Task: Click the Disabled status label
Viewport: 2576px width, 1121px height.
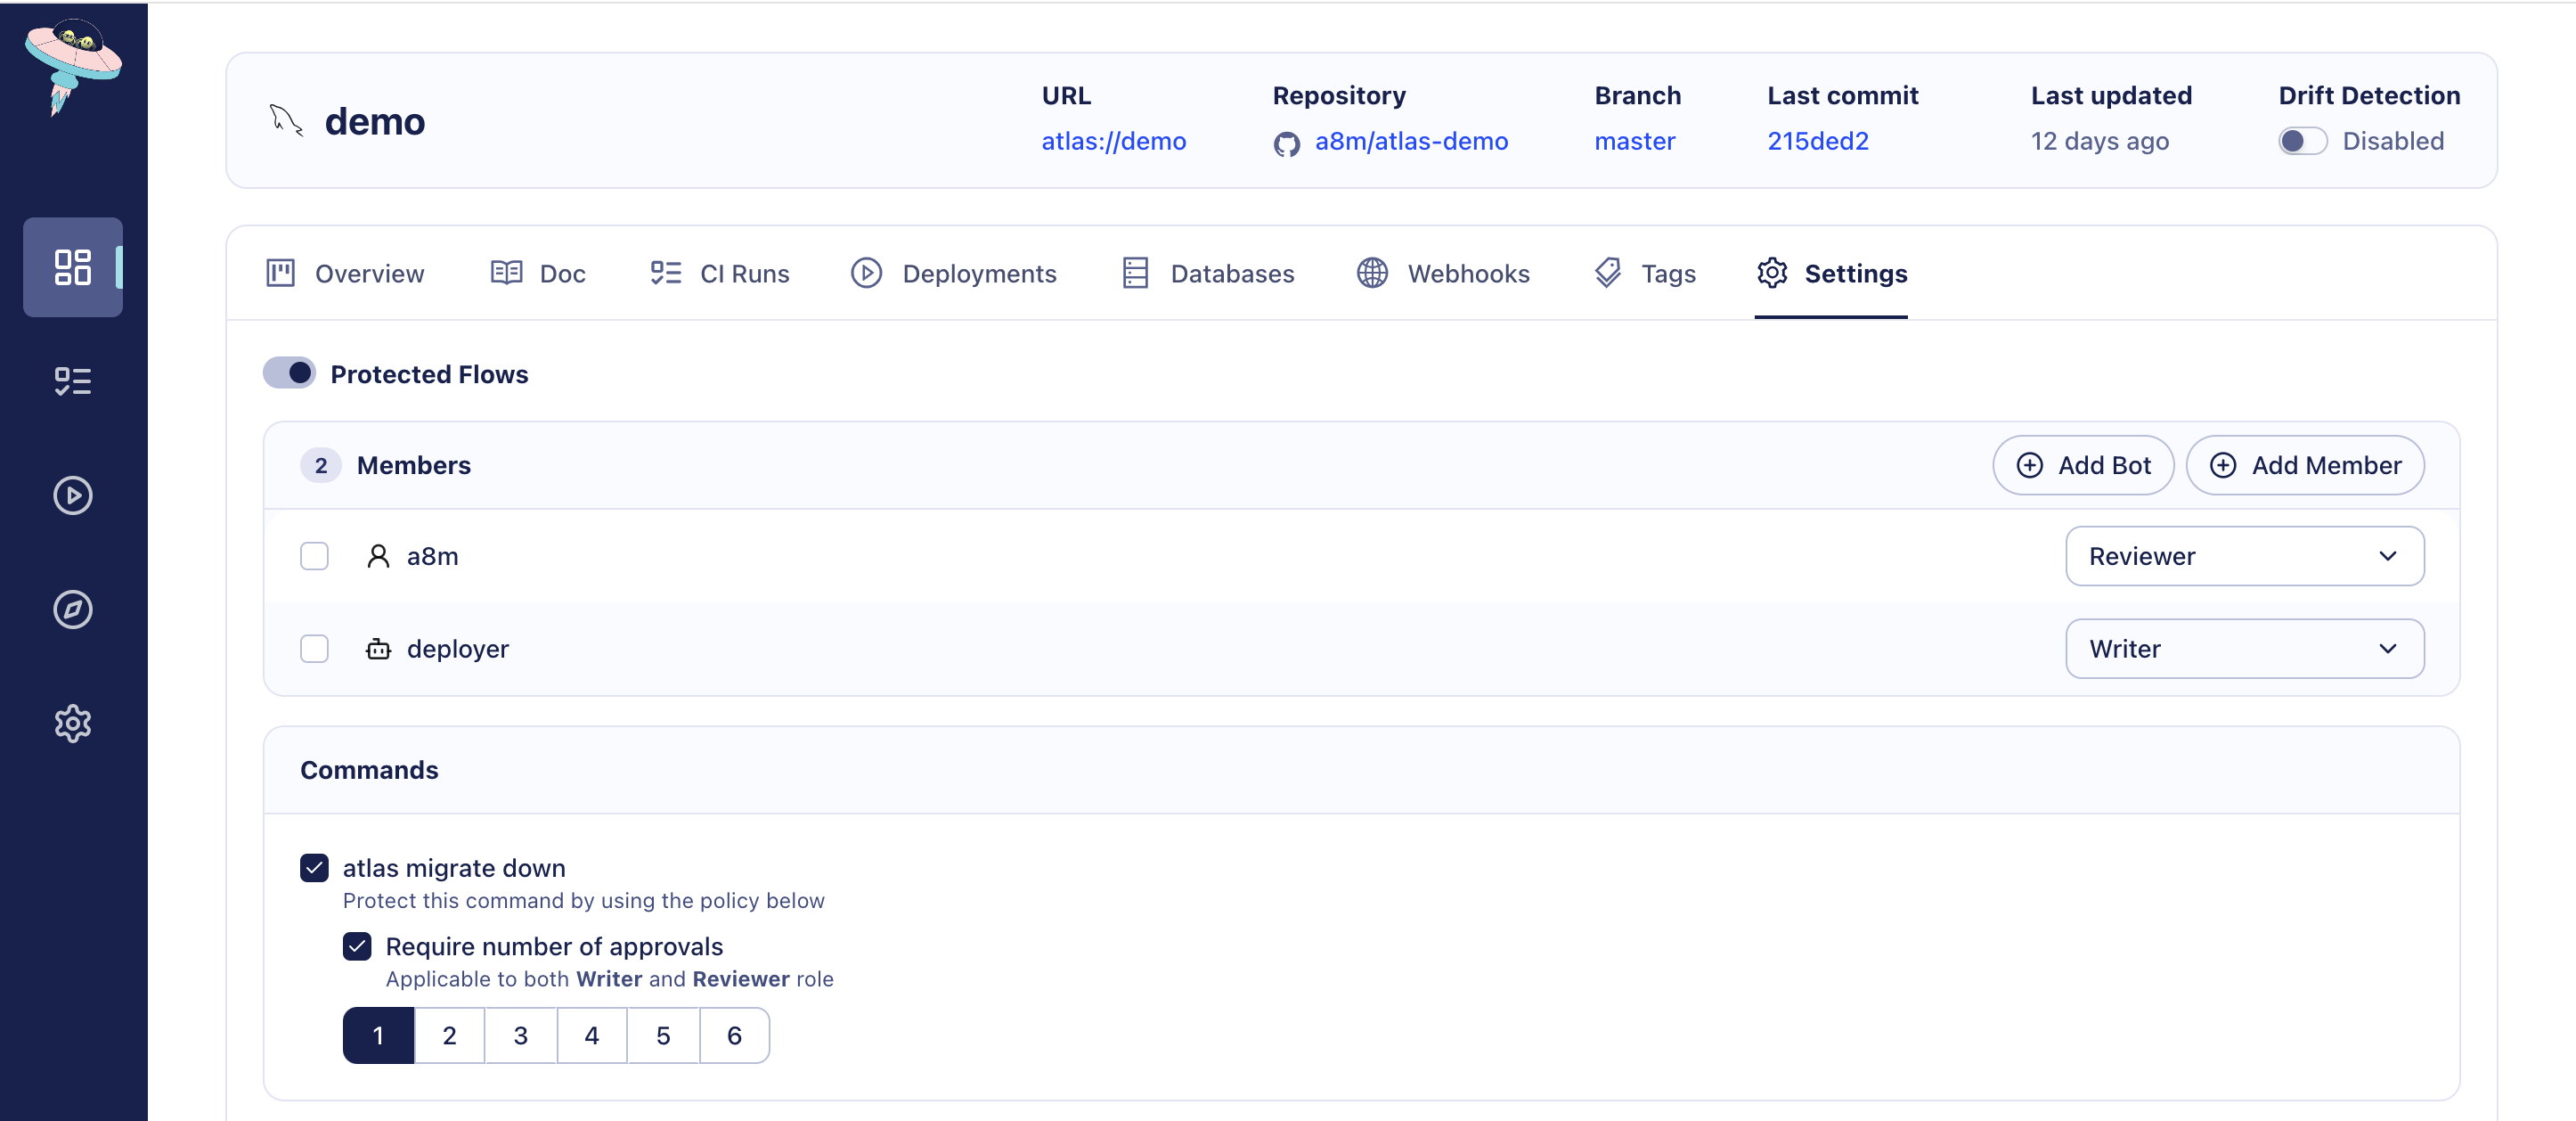Action: point(2393,141)
